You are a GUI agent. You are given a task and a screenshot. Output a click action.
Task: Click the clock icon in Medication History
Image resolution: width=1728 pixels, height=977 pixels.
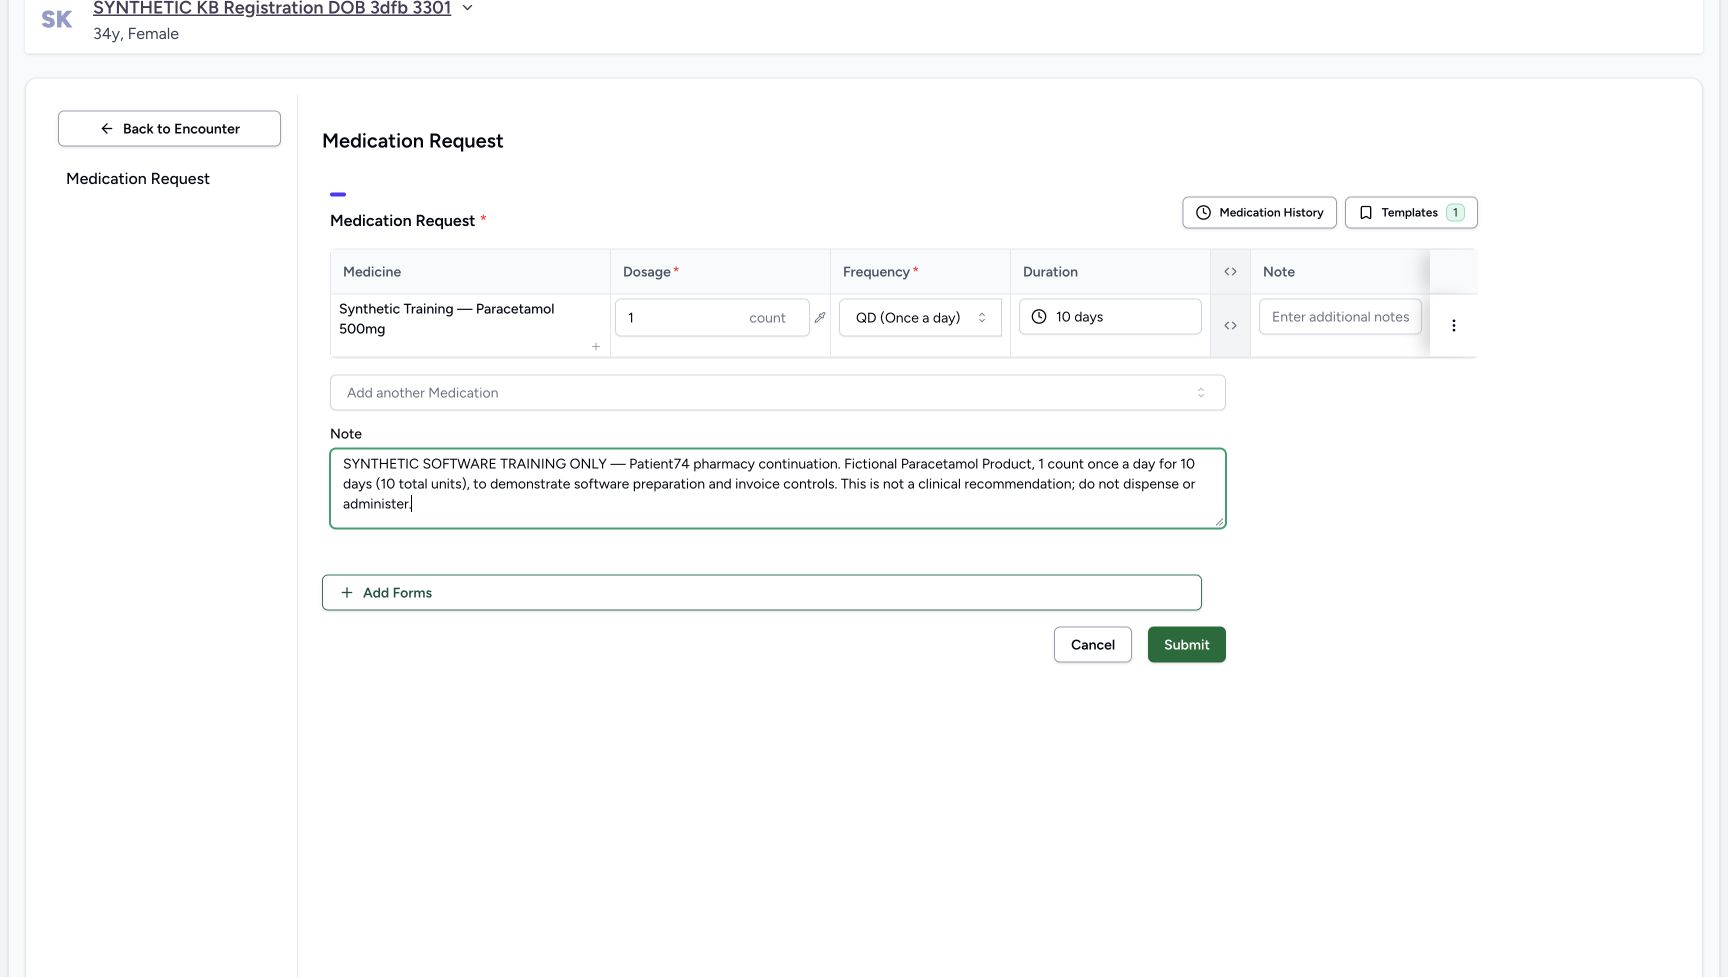tap(1203, 213)
